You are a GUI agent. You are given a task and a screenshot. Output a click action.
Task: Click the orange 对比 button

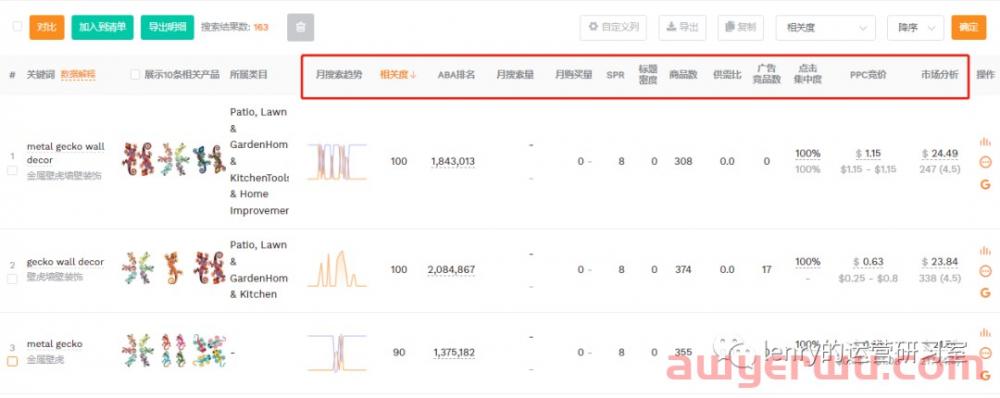pyautogui.click(x=47, y=27)
